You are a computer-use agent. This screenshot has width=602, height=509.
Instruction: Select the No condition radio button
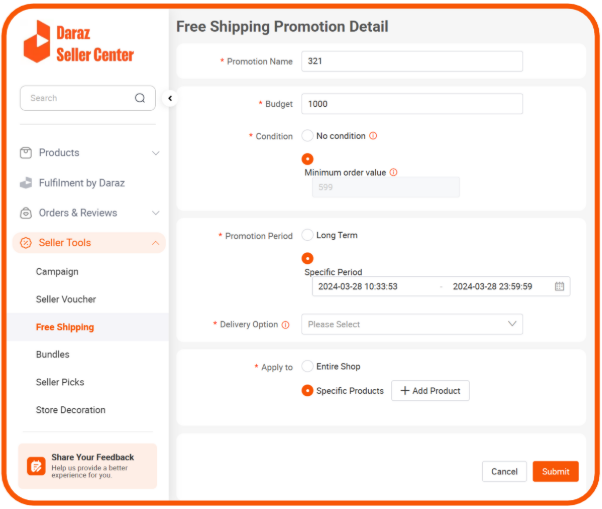coord(307,135)
